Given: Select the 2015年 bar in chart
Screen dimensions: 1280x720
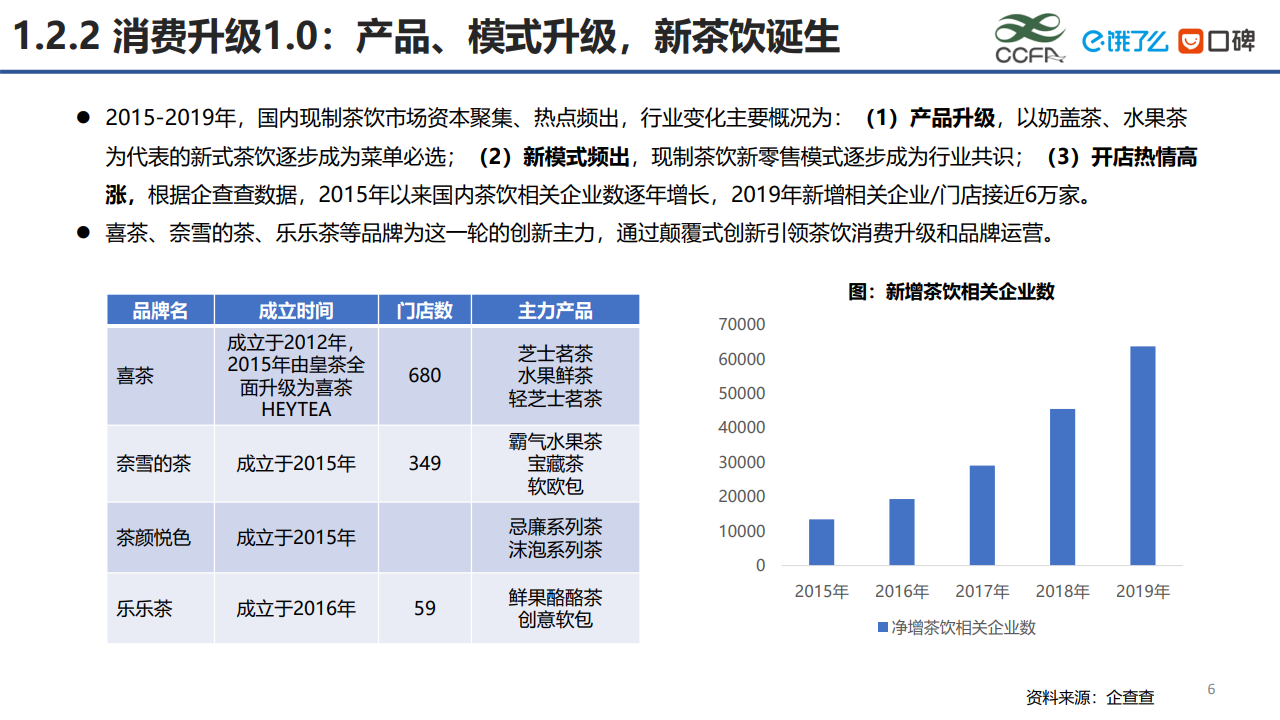Looking at the screenshot, I should 821,541.
